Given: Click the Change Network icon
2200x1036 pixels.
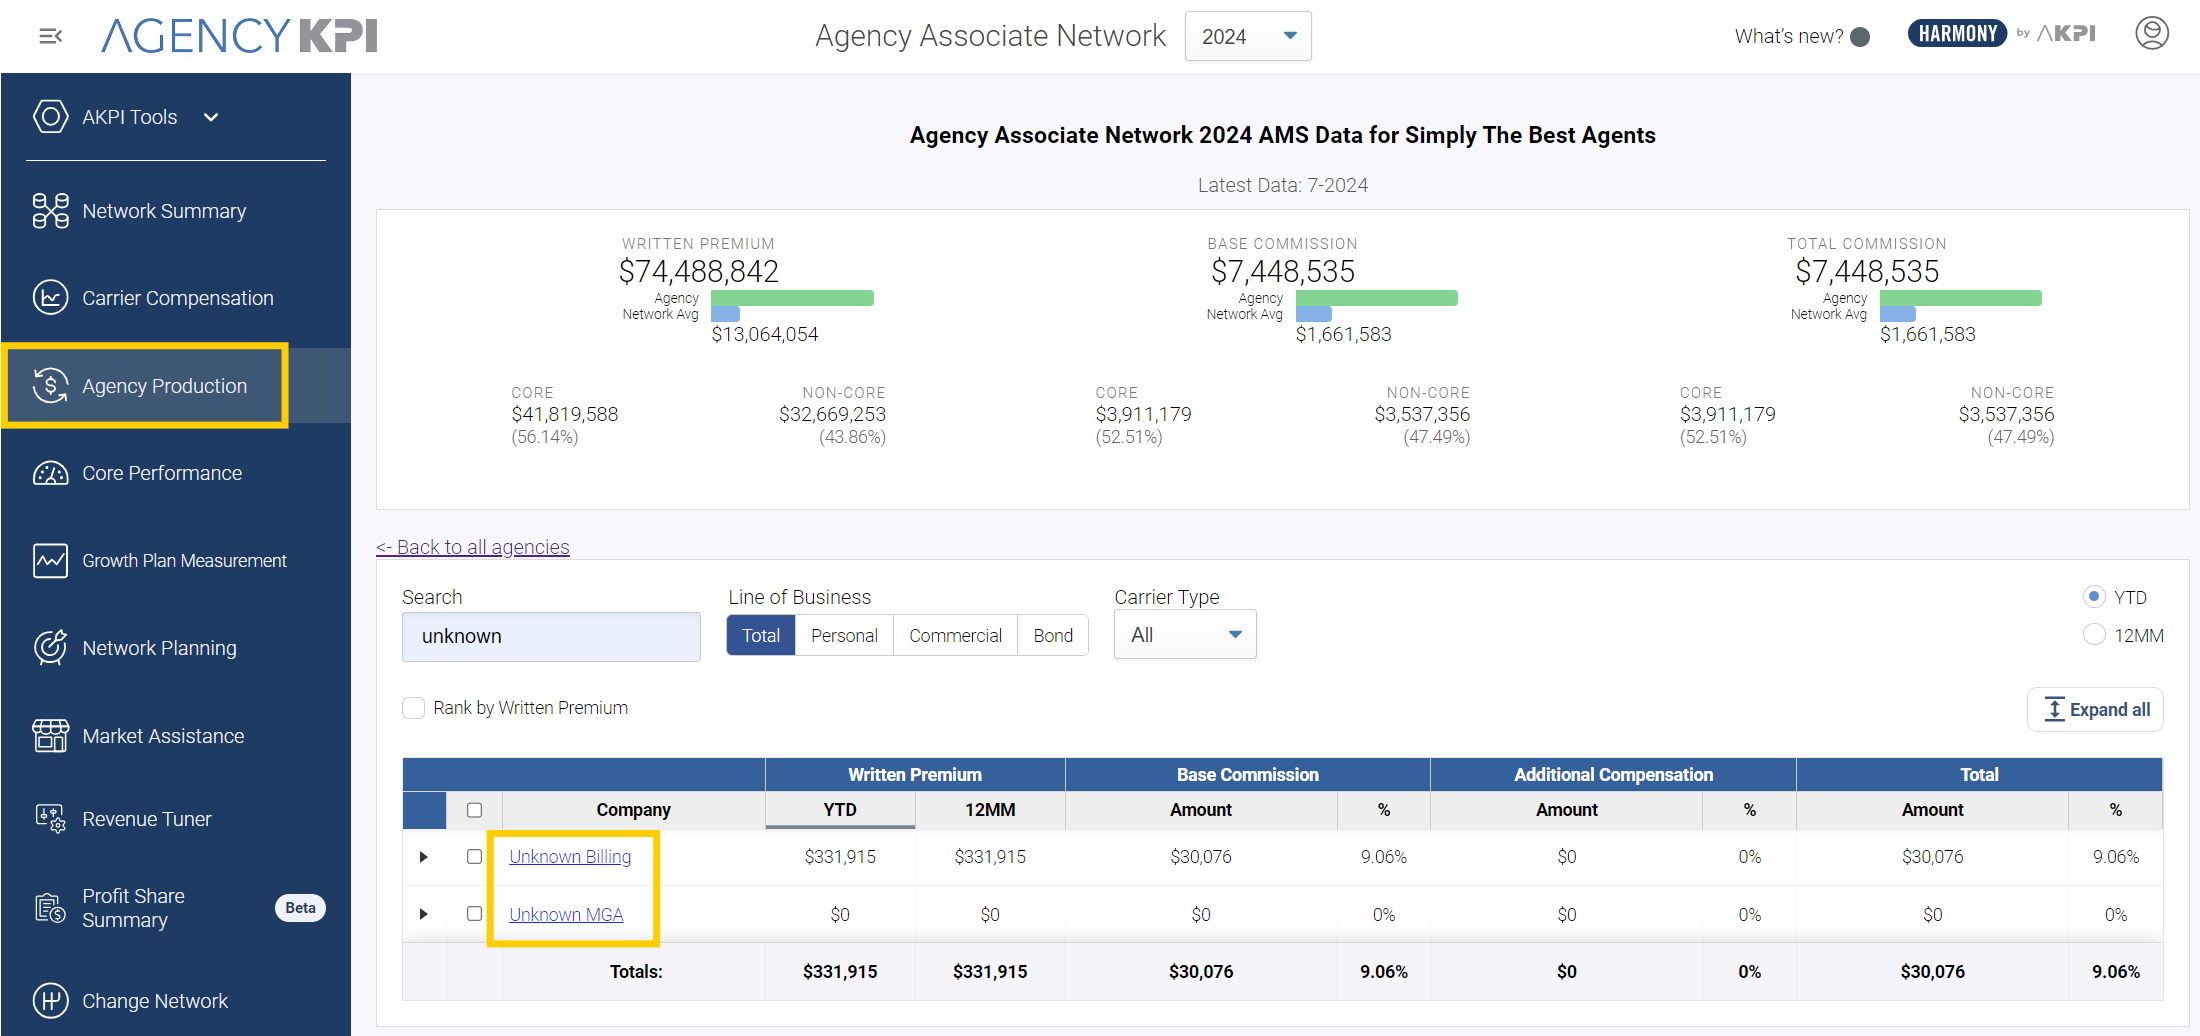Looking at the screenshot, I should [50, 1000].
